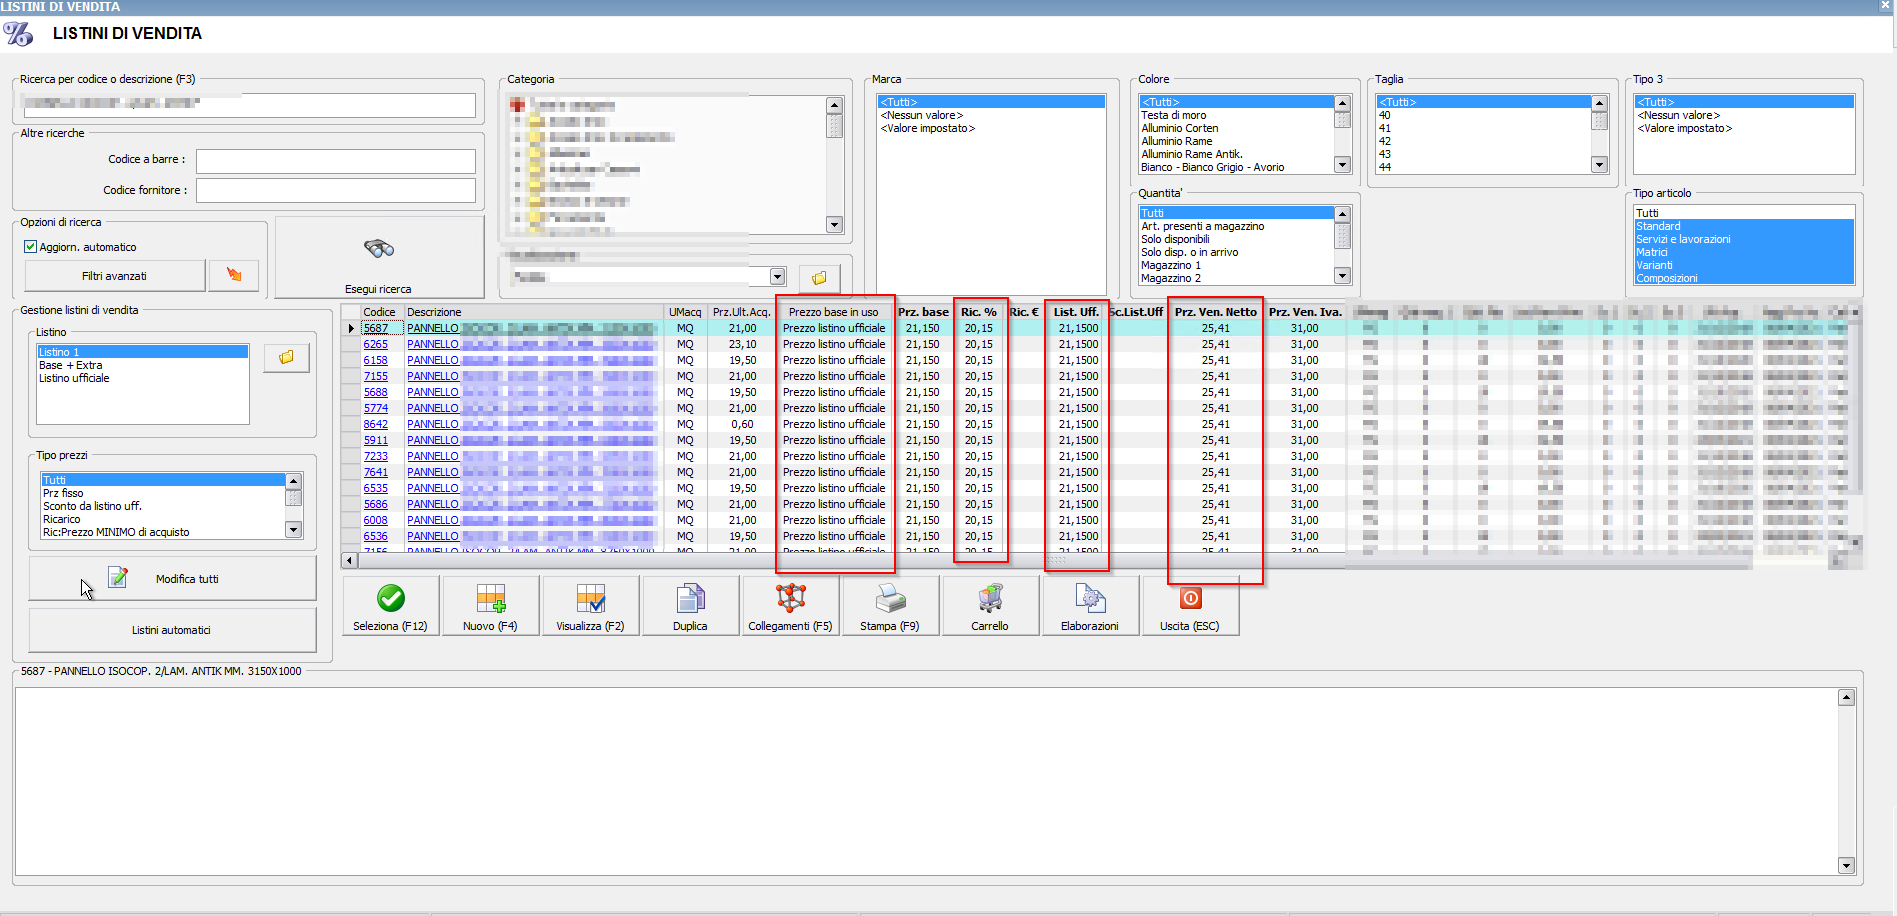The image size is (1897, 916).
Task: Click the folder button beside the Listino list
Action: tap(286, 357)
